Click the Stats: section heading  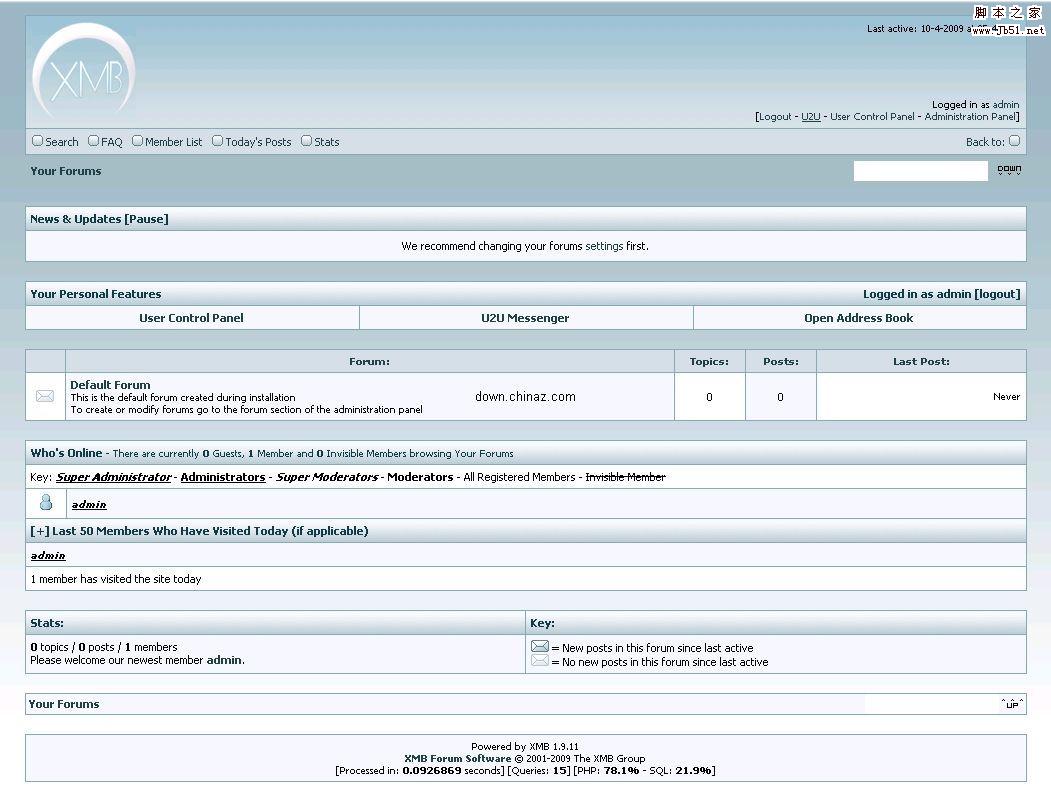click(x=47, y=623)
